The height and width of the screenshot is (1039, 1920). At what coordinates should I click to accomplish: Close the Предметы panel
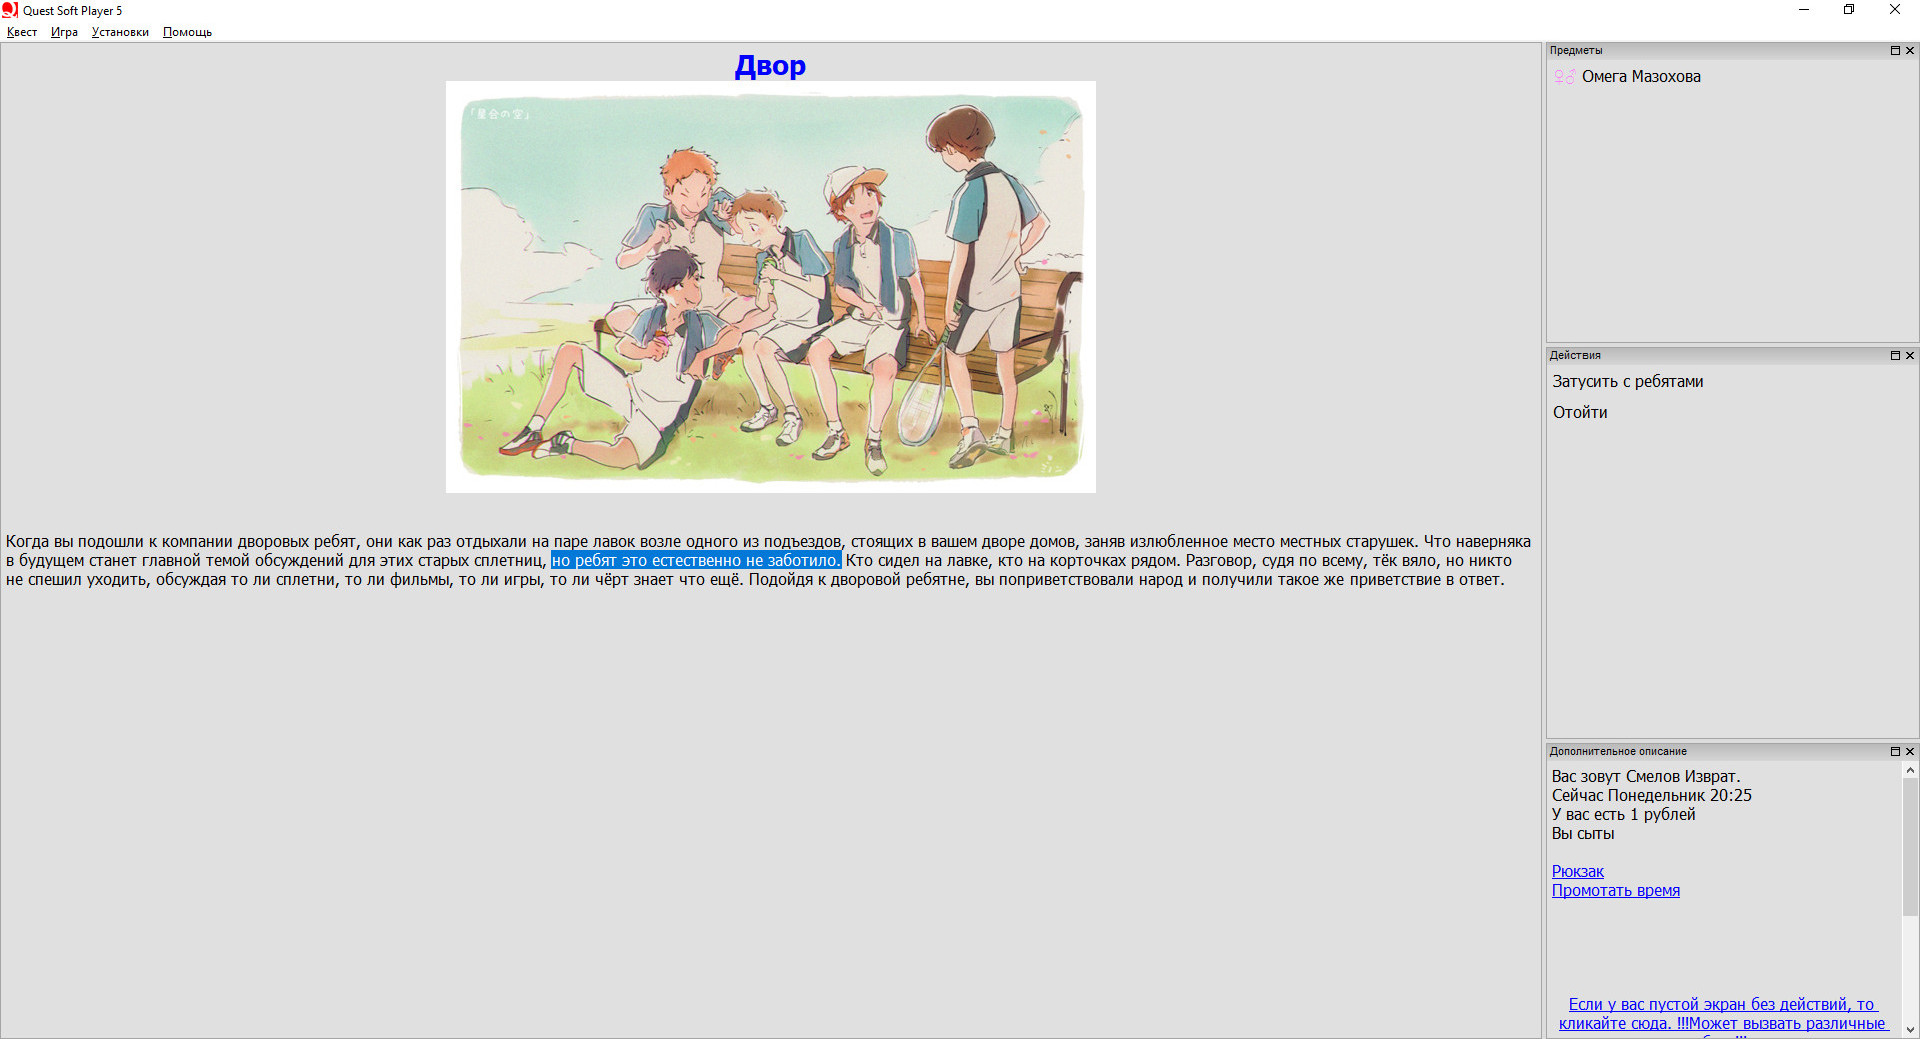click(x=1909, y=50)
